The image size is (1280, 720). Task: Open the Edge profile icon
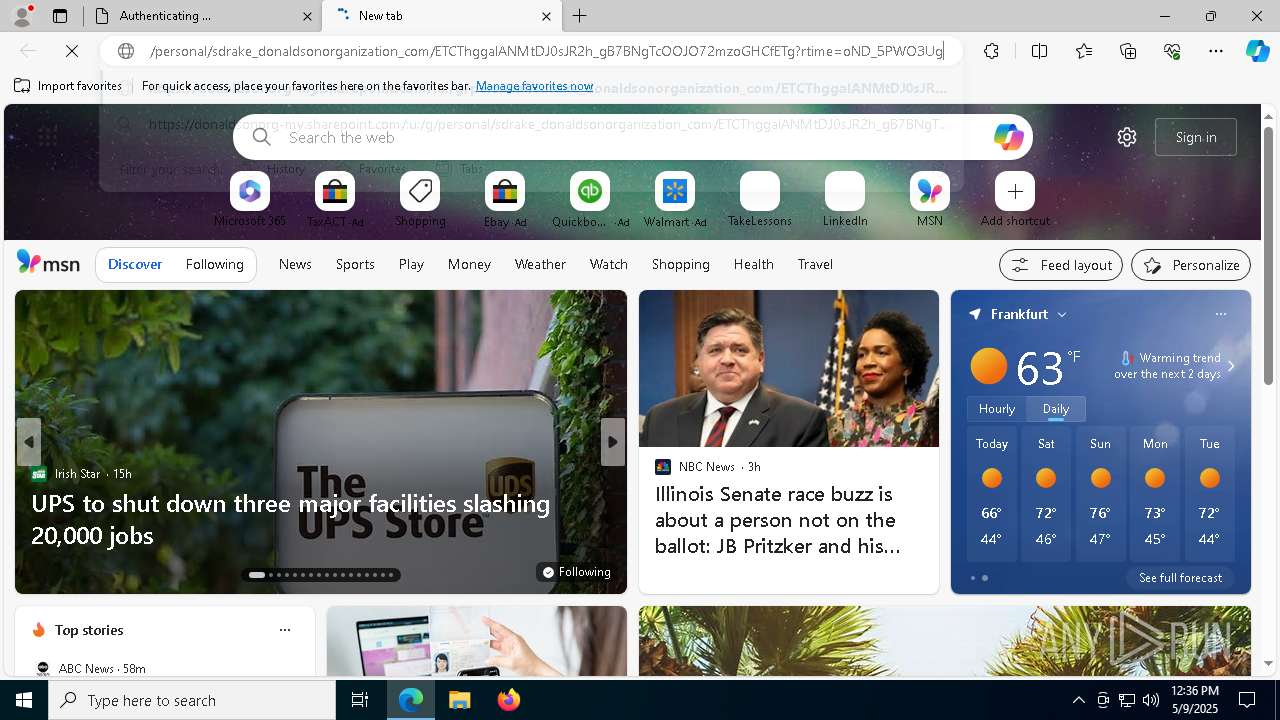(22, 16)
